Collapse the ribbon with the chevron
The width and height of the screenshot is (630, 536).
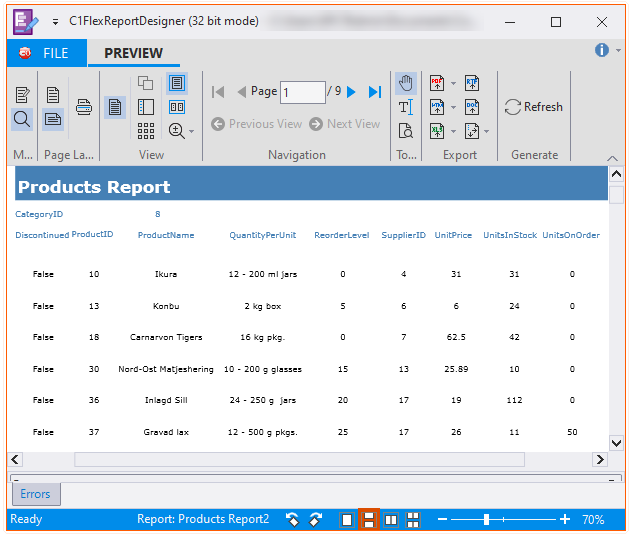tap(612, 157)
